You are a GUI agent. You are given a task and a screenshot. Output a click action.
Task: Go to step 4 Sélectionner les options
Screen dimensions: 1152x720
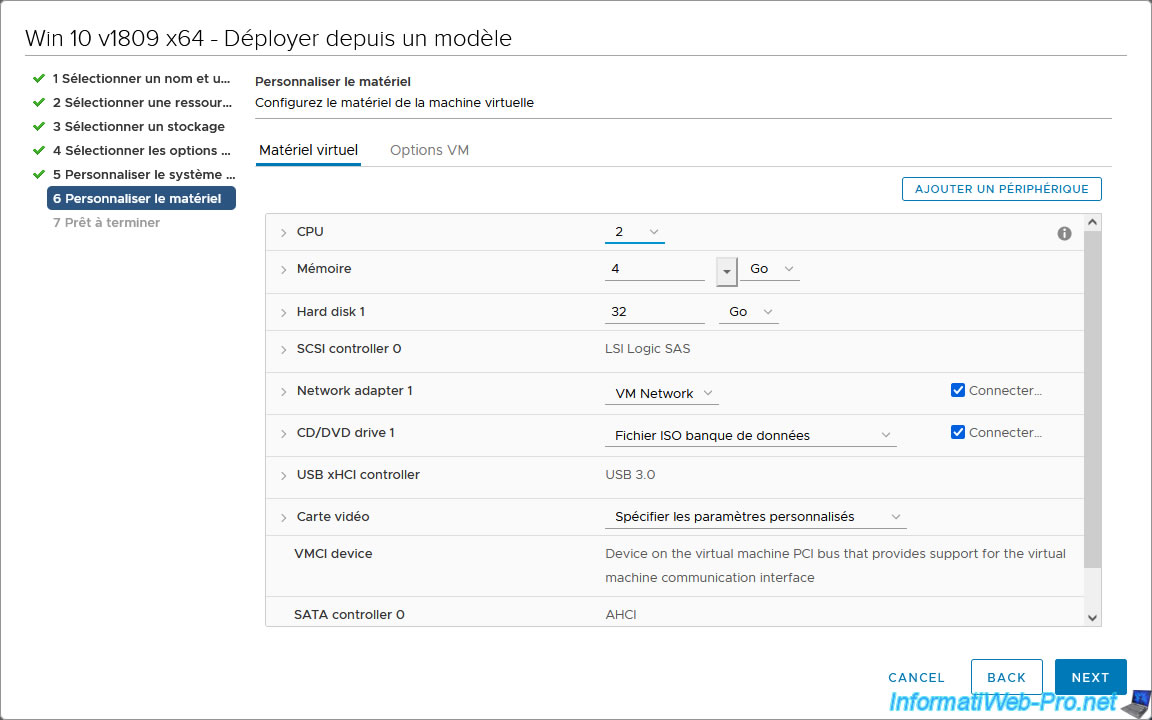(141, 151)
